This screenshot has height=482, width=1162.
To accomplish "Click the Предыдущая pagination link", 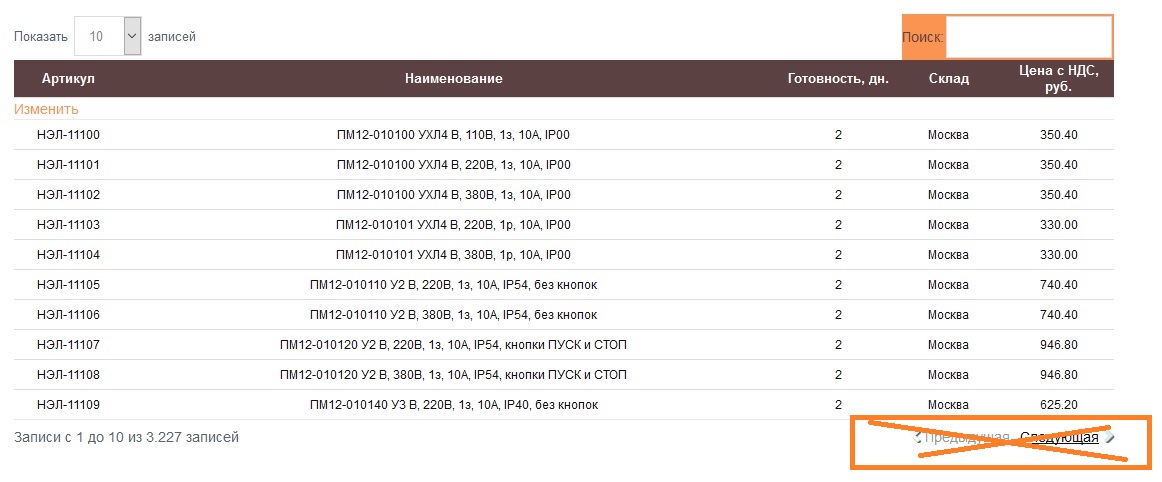I will [x=966, y=438].
